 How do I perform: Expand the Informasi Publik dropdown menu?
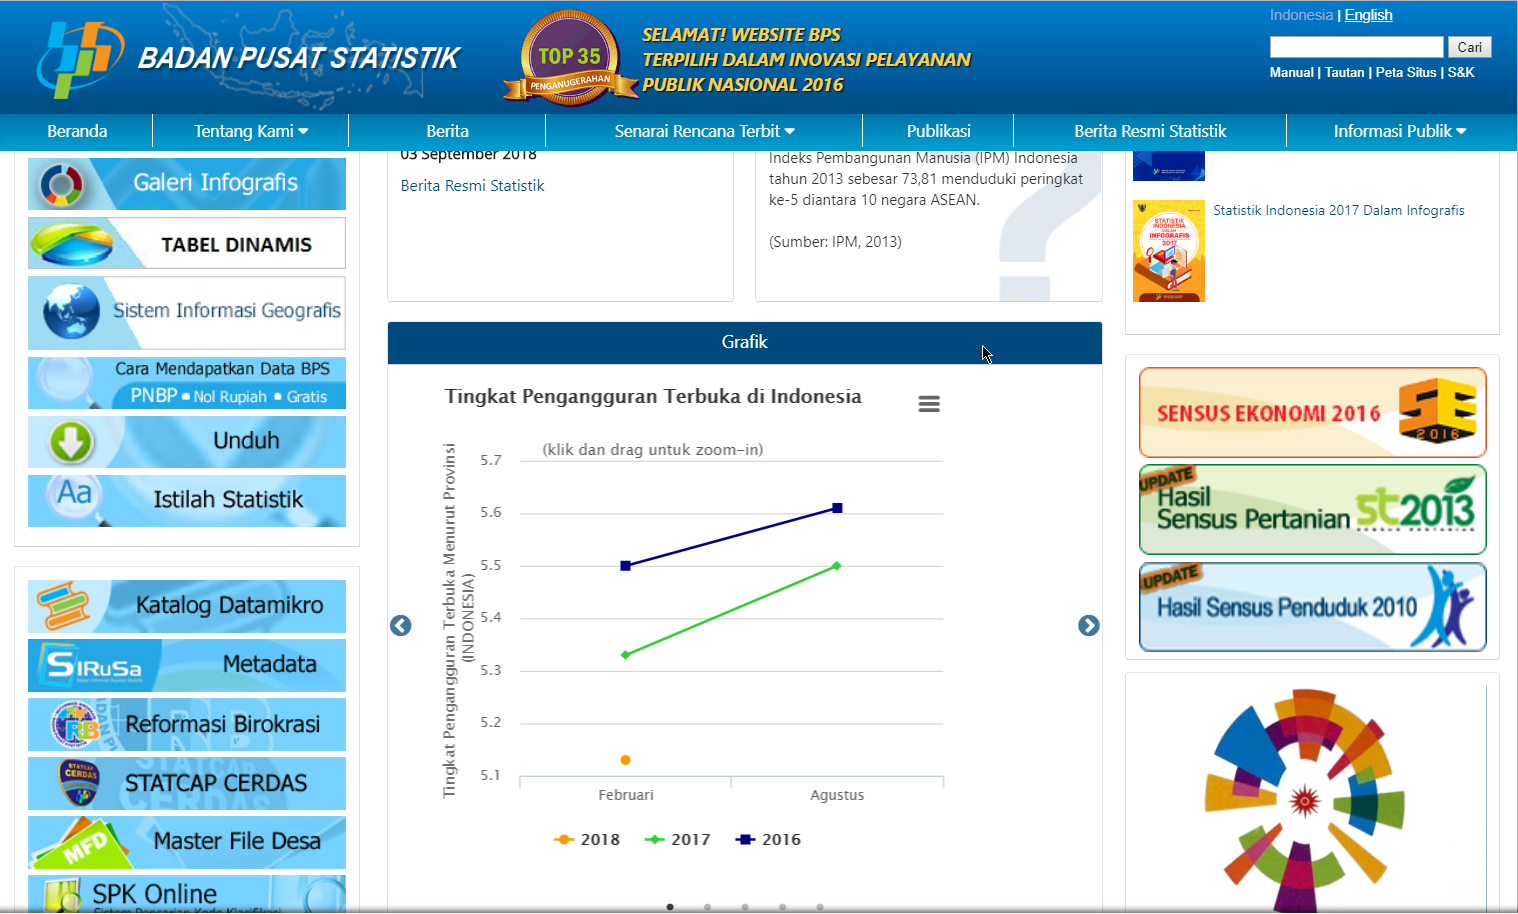[1400, 131]
